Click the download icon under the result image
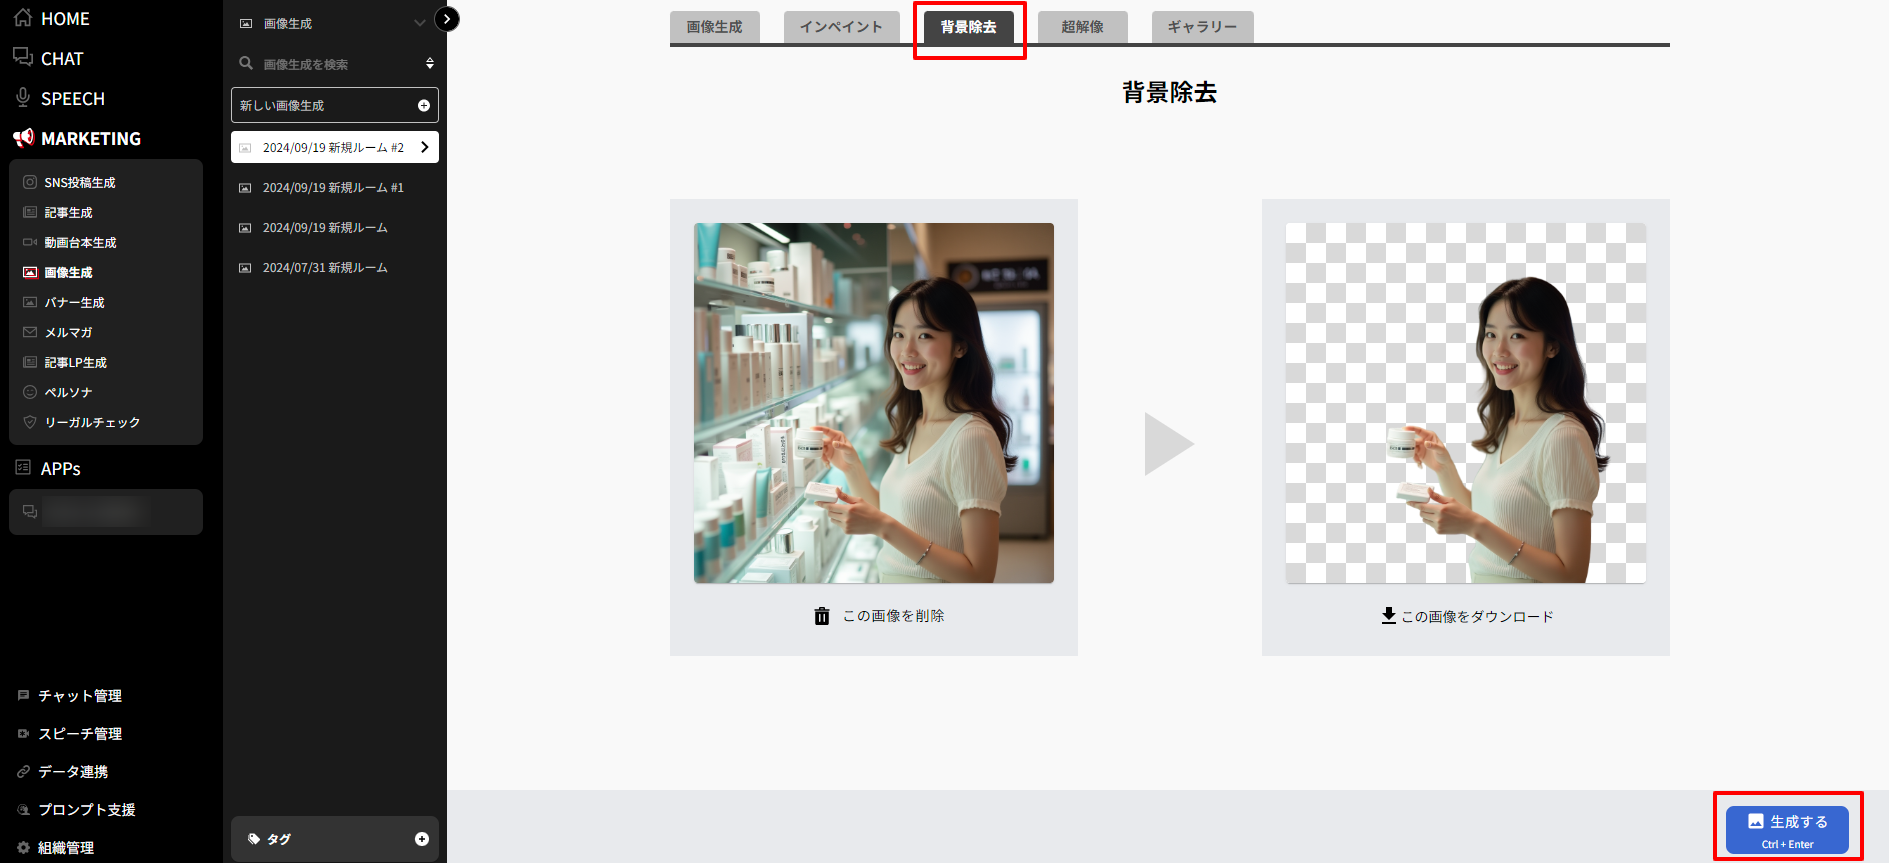This screenshot has width=1889, height=863. (1388, 616)
